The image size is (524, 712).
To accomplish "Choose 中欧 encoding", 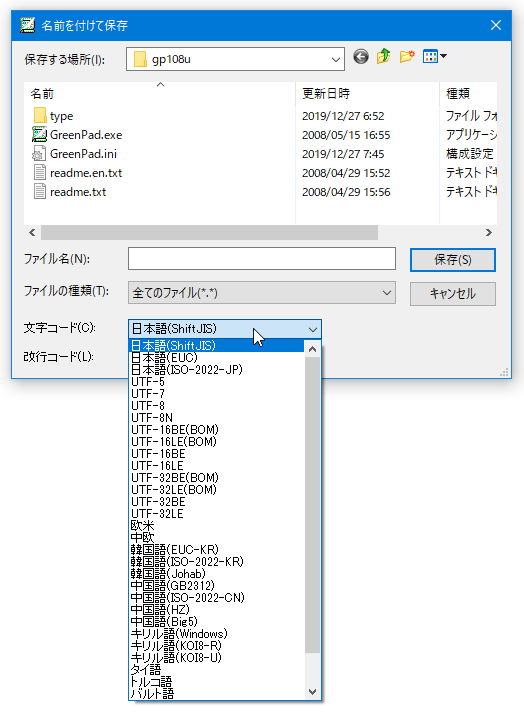I will click(217, 538).
